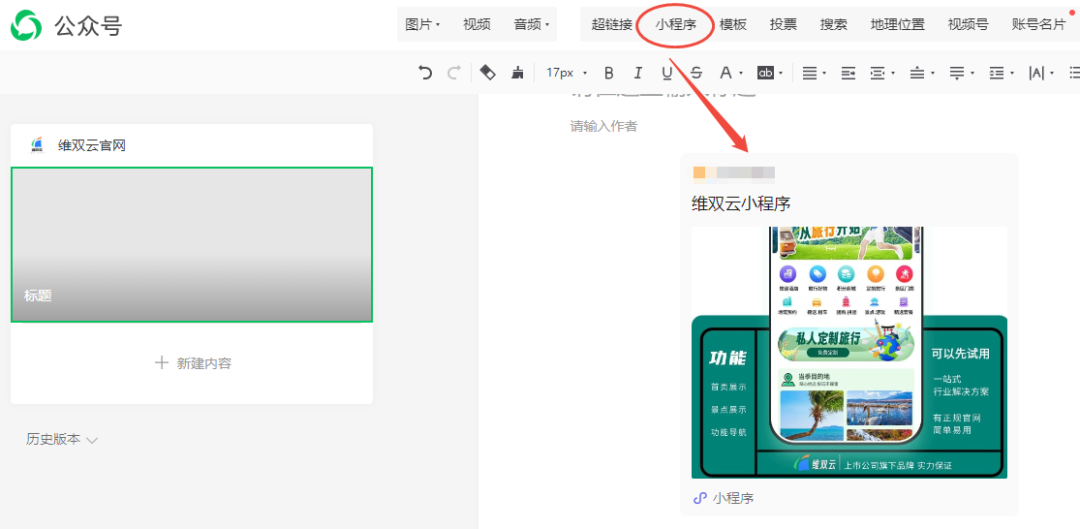Click the green 公众号 logo icon
This screenshot has width=1080, height=529.
coord(27,25)
